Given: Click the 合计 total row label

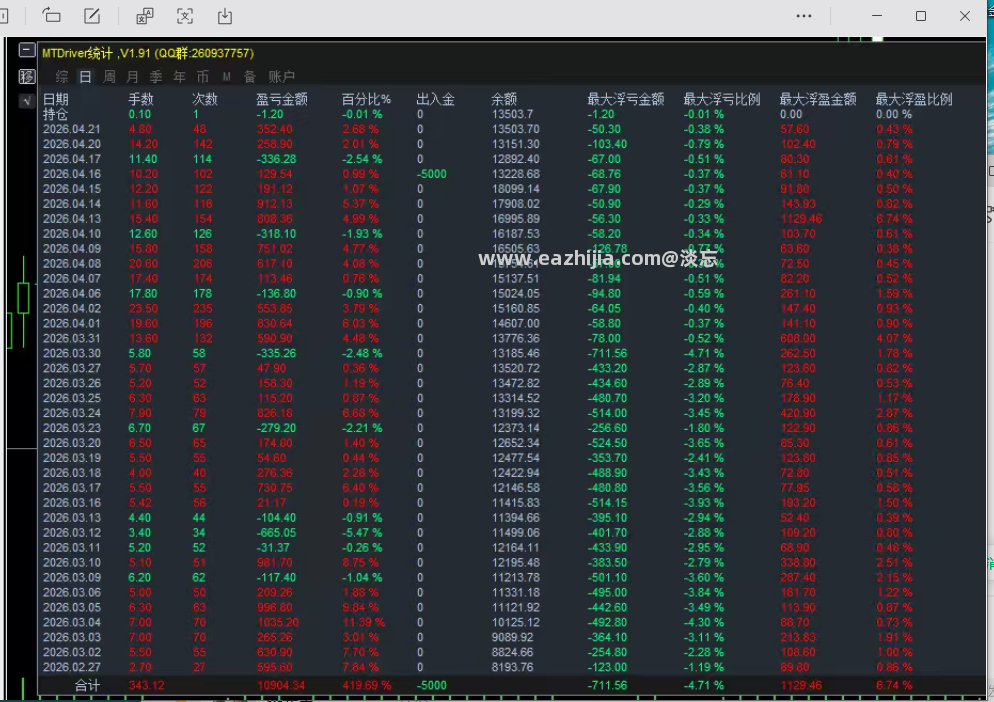Looking at the screenshot, I should pyautogui.click(x=87, y=686).
